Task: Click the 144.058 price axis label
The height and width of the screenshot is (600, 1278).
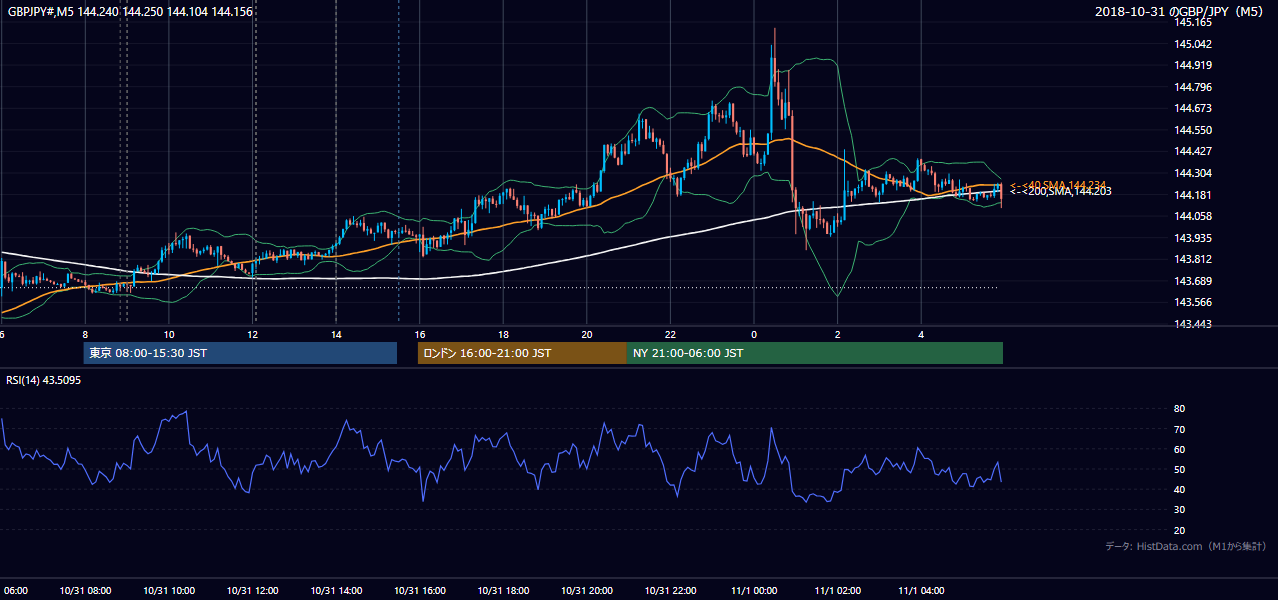Action: pos(1193,216)
